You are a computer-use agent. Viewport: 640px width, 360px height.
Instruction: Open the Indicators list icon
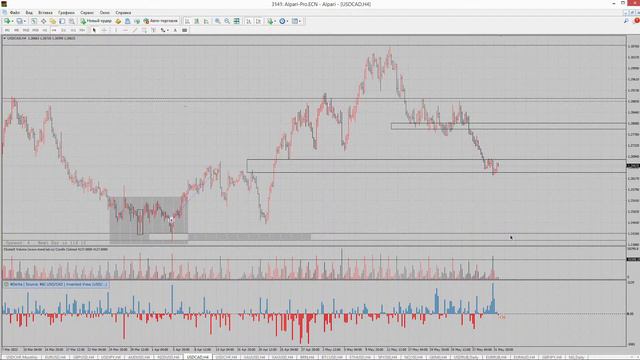(270, 21)
